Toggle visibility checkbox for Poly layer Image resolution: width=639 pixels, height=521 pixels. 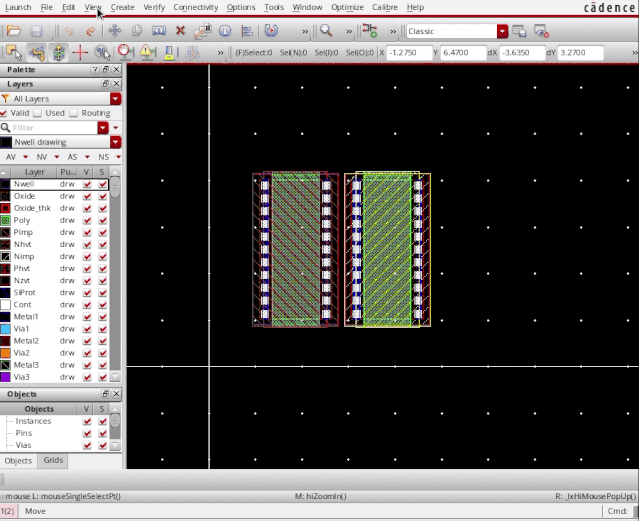(87, 220)
